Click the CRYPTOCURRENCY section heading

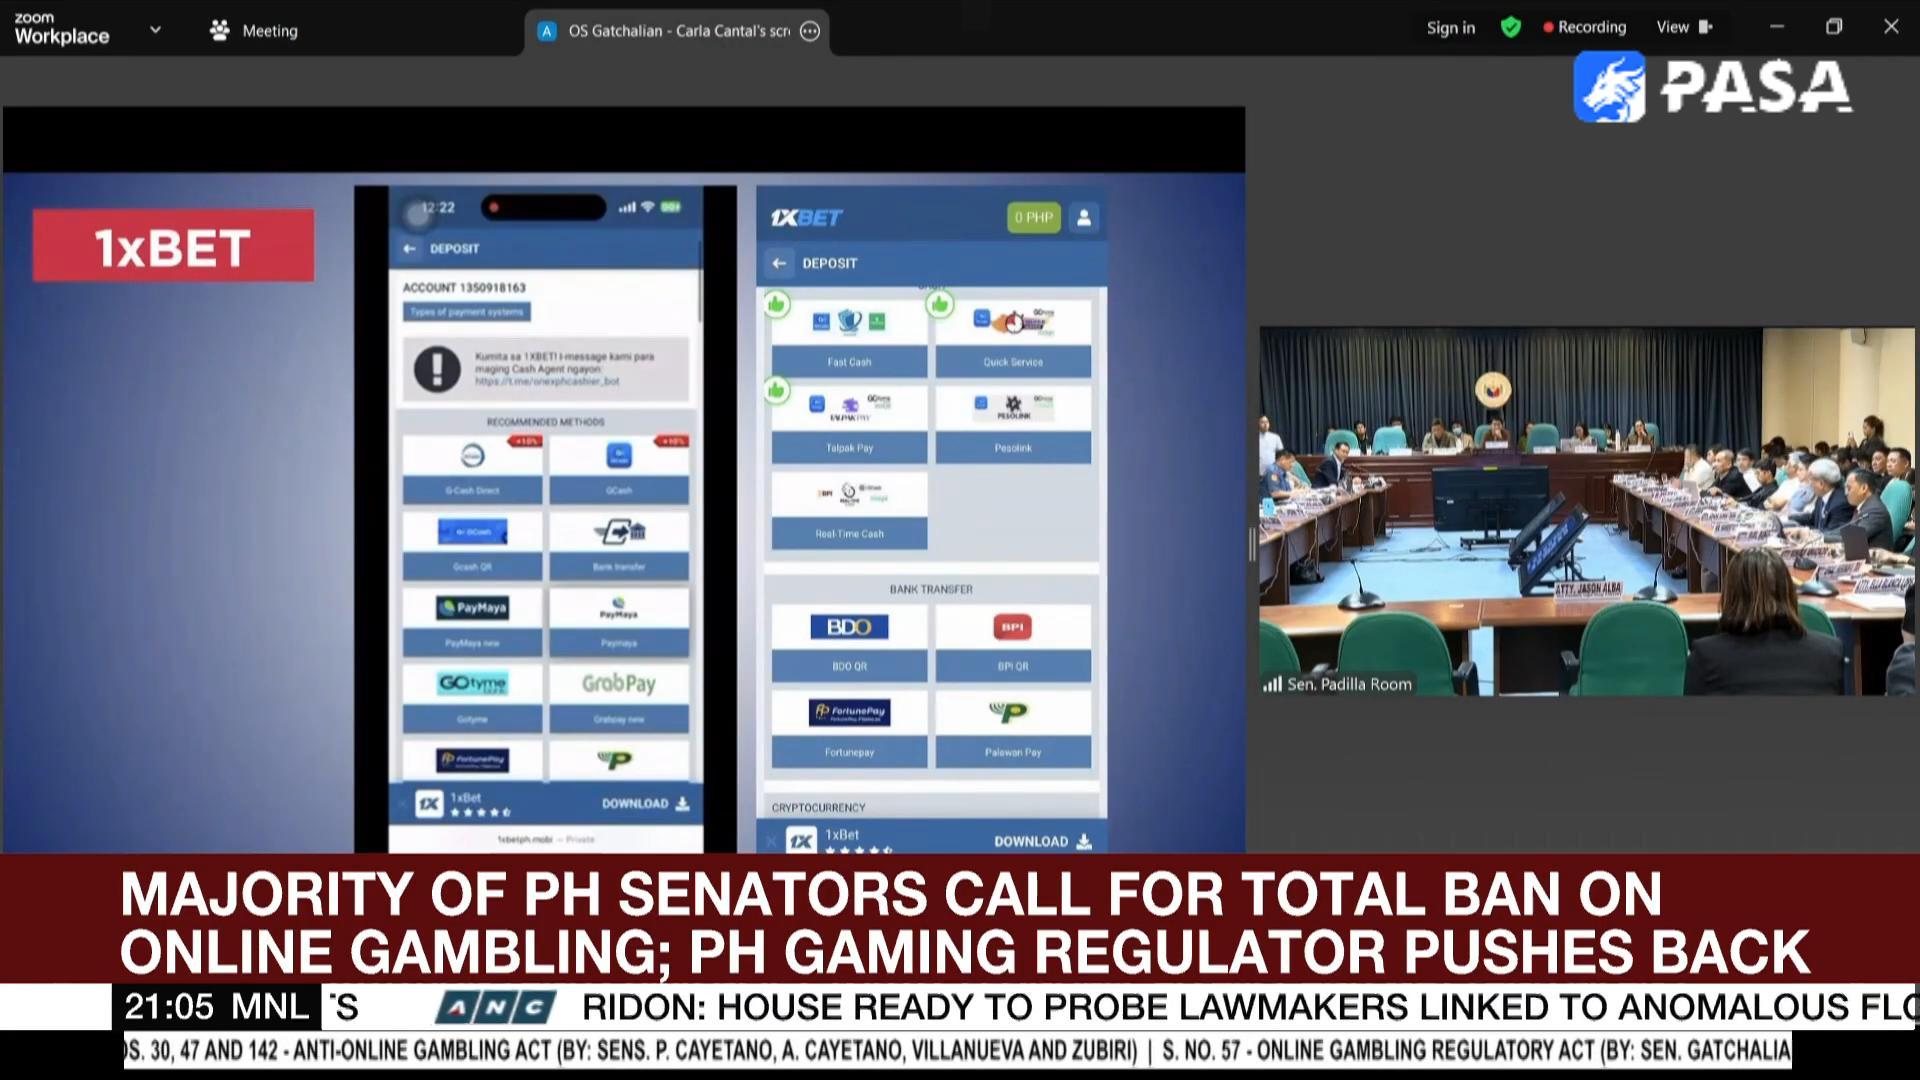pos(818,808)
